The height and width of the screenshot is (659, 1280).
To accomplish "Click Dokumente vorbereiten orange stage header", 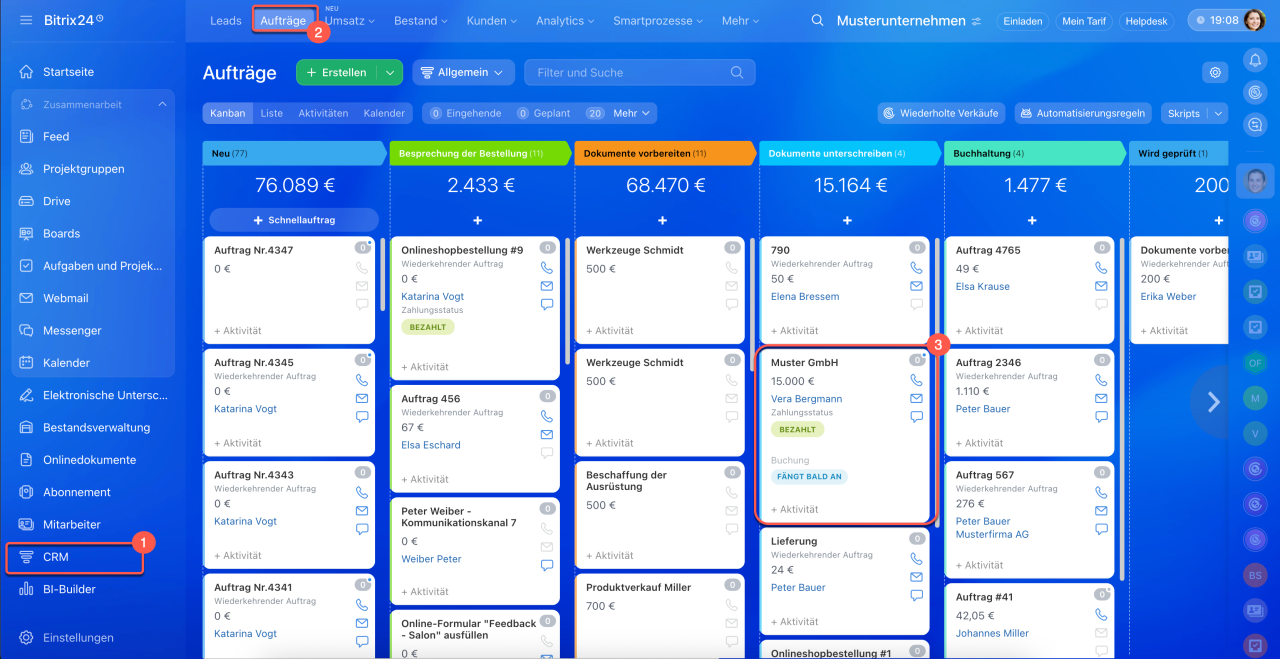I will (x=664, y=153).
